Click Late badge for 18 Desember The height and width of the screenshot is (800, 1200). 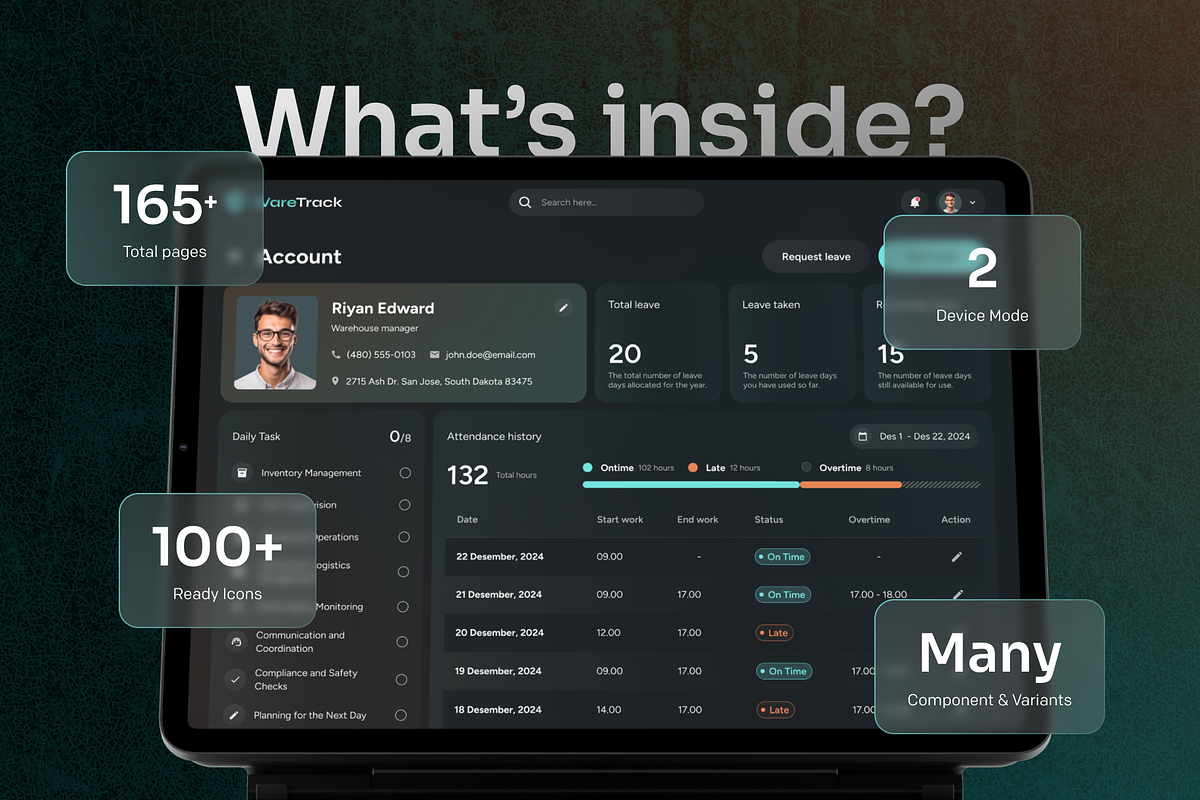coord(776,710)
